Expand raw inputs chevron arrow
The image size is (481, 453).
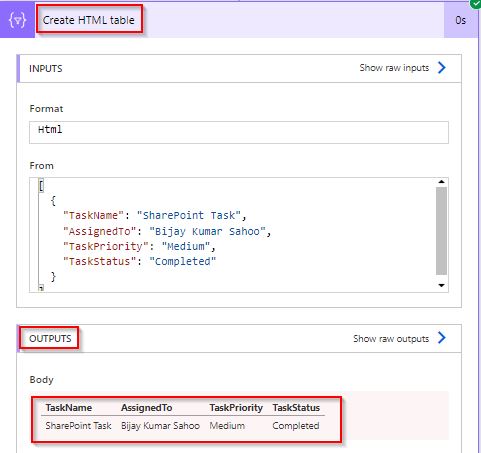point(442,68)
